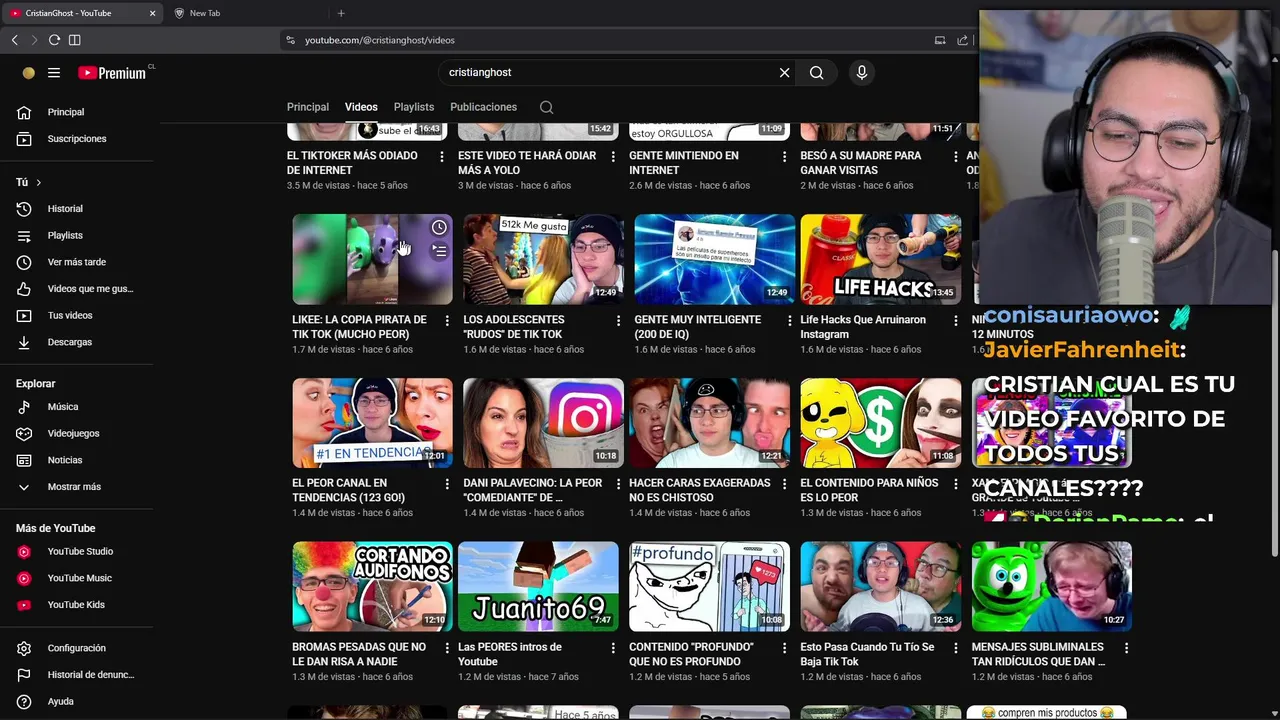Open Las PEORES intros de Youtube
Screen dimensions: 1280x720
[x=509, y=654]
